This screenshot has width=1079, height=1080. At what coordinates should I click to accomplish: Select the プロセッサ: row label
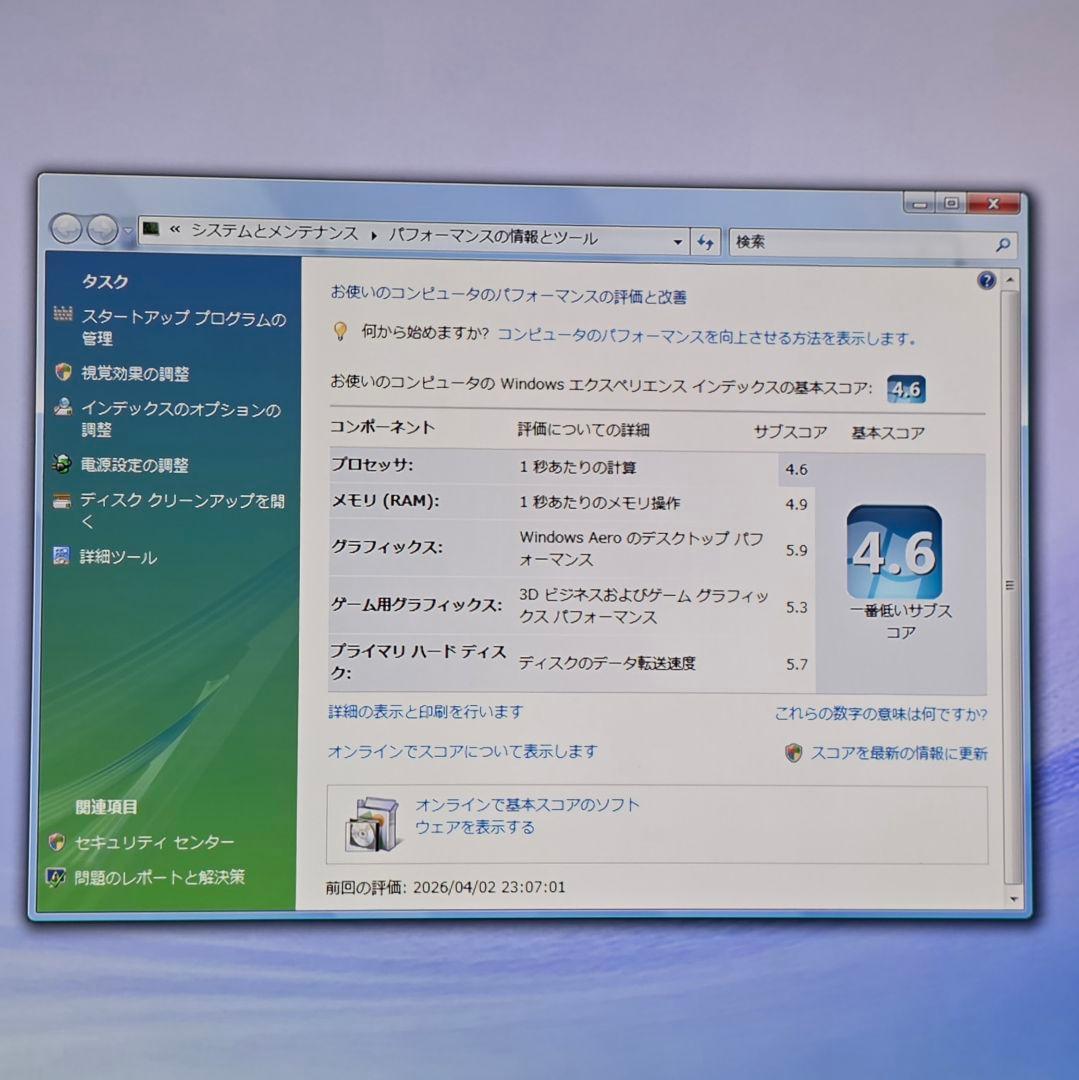tap(372, 464)
